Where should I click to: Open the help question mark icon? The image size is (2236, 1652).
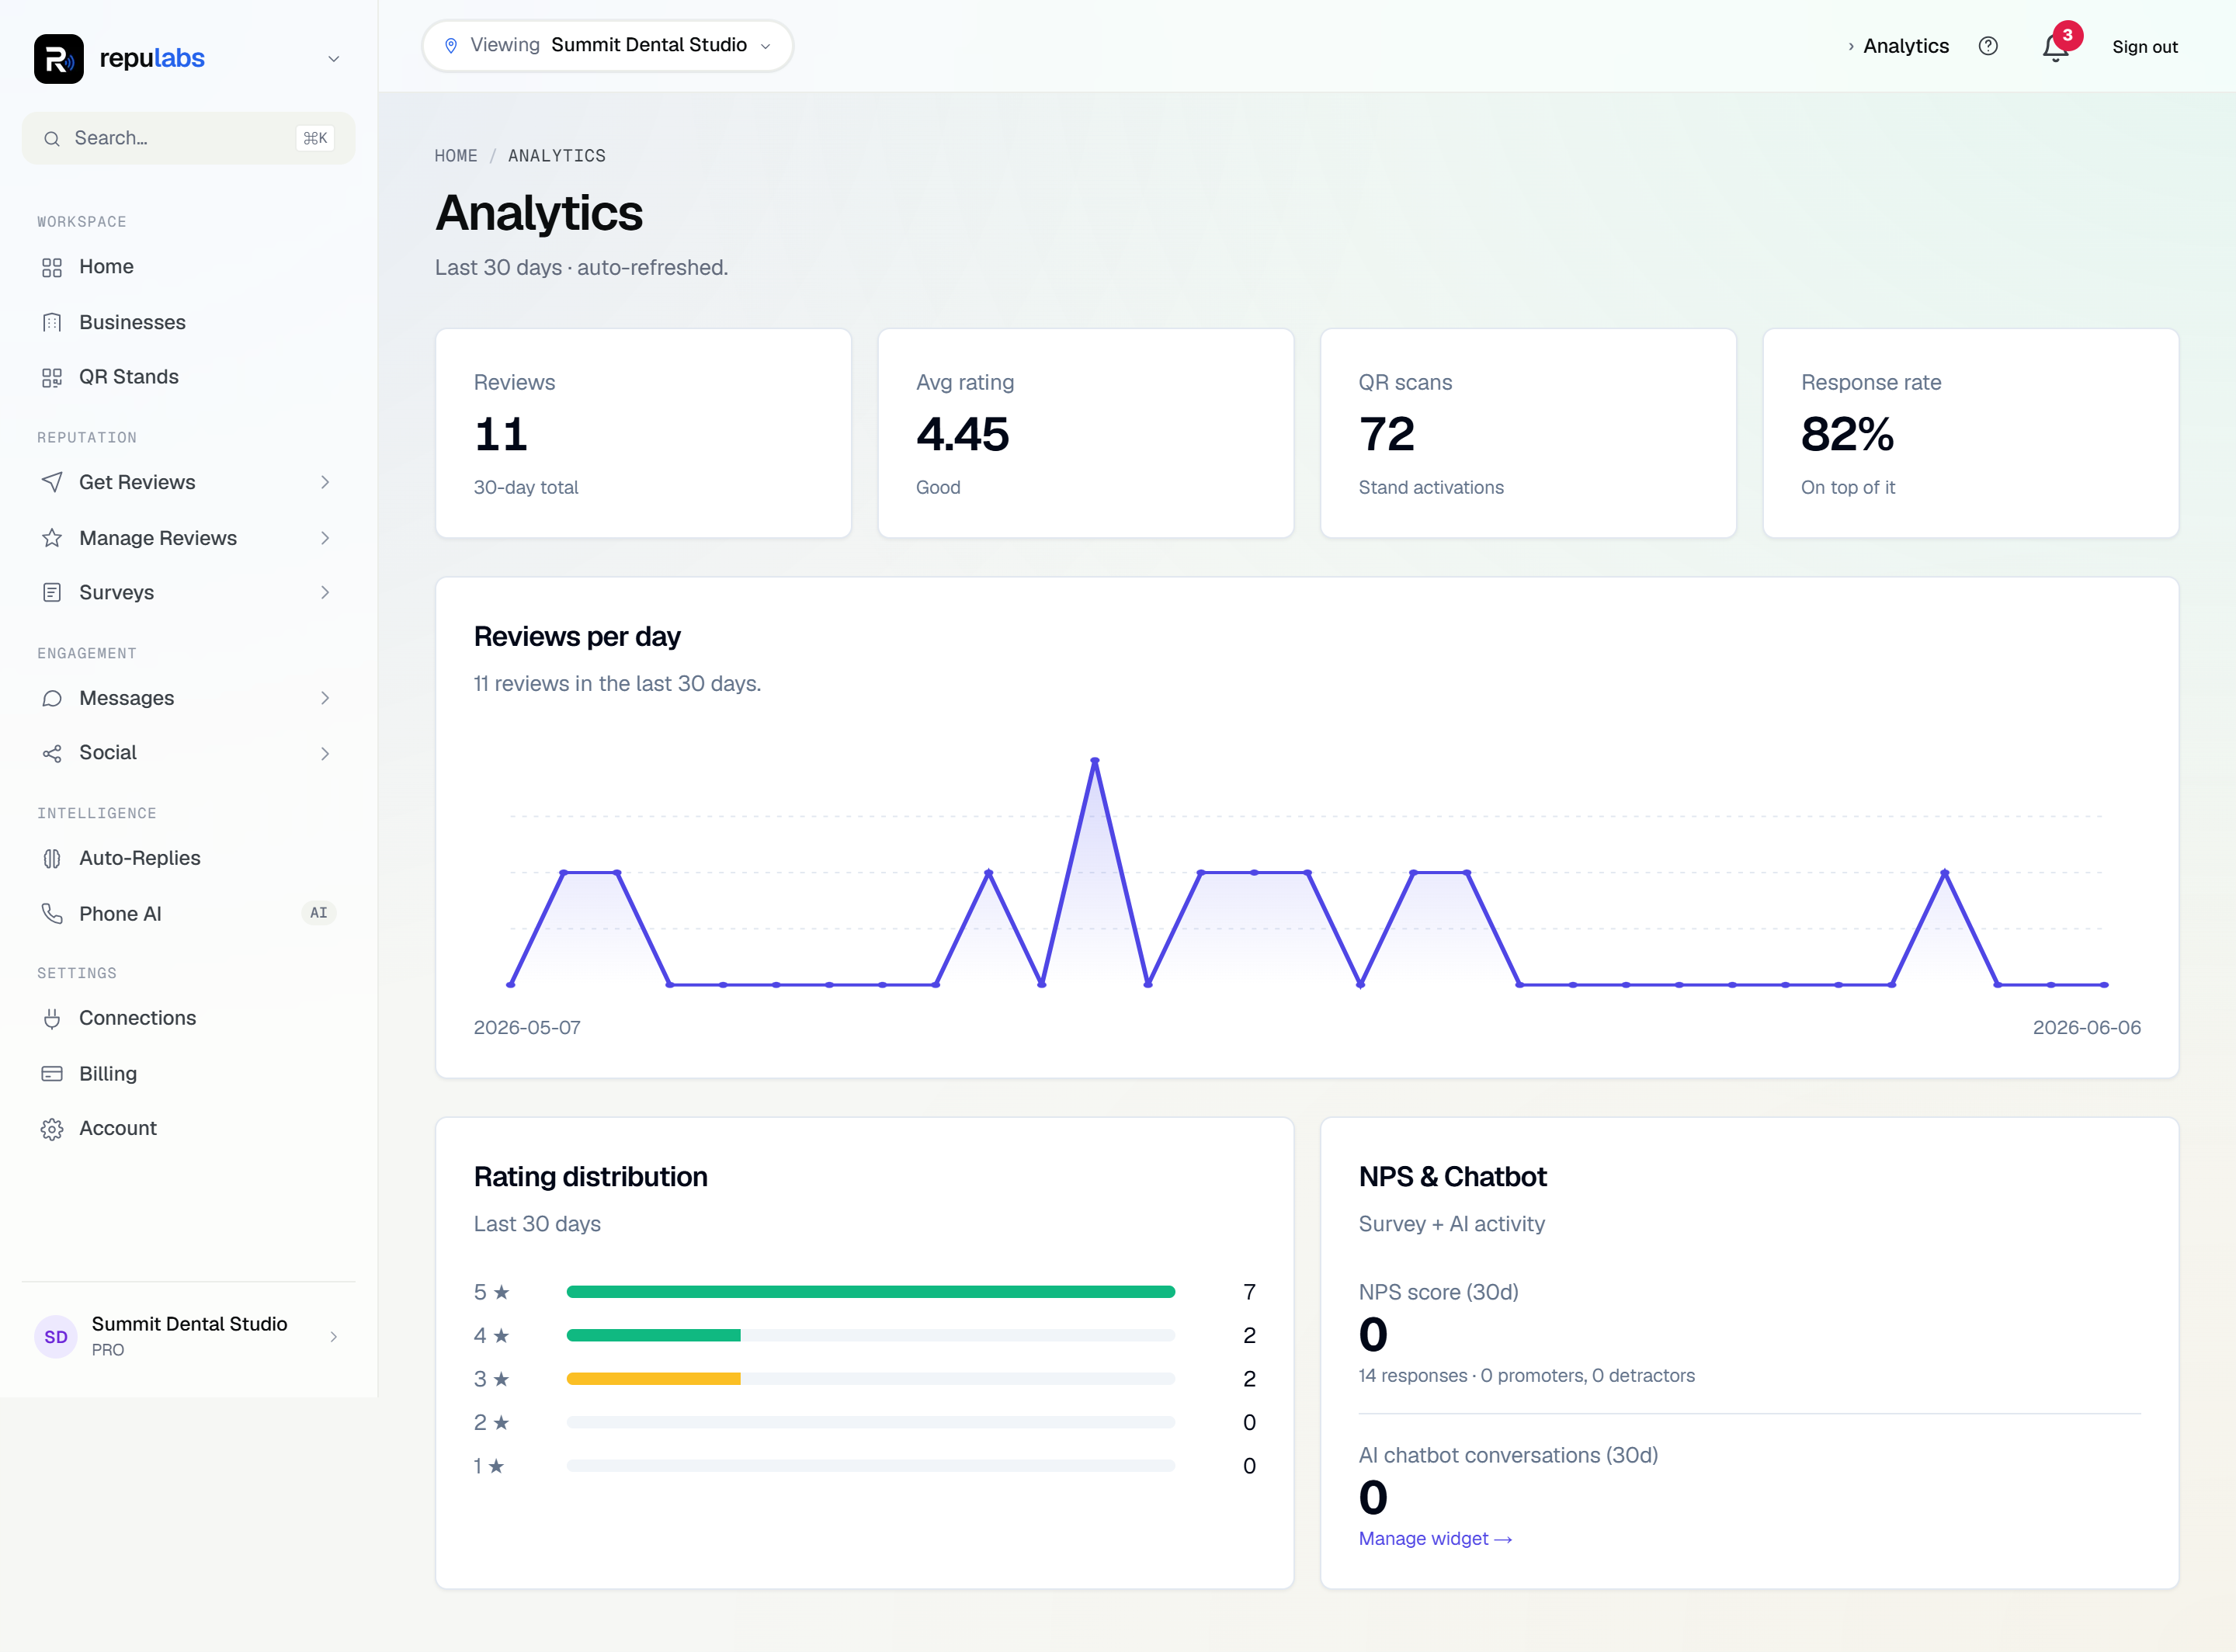click(1988, 46)
